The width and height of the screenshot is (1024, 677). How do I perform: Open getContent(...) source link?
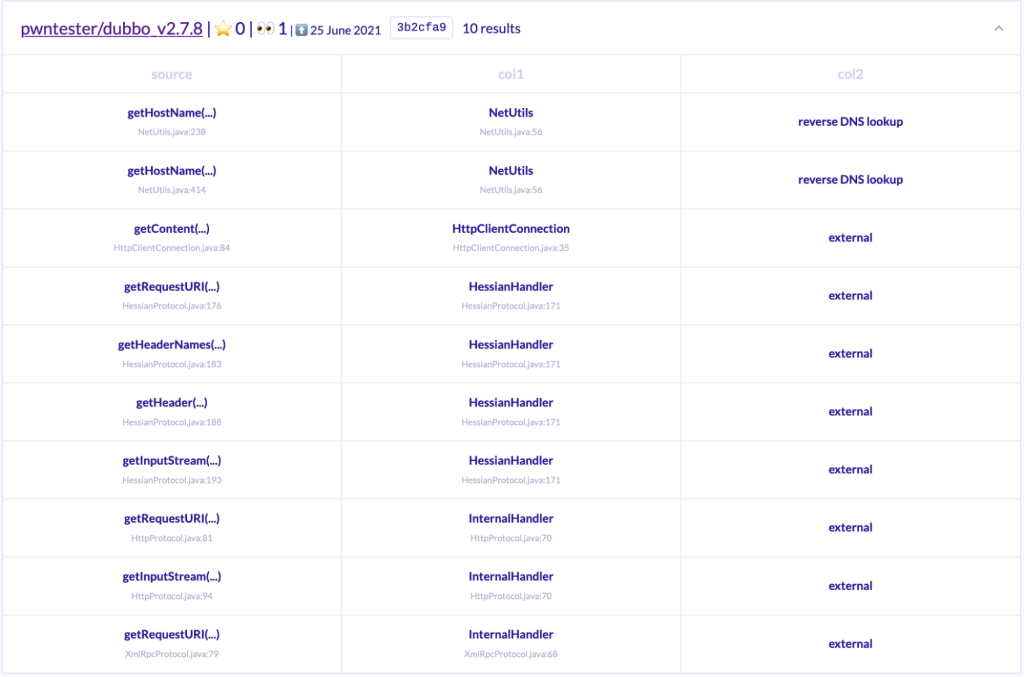point(171,229)
